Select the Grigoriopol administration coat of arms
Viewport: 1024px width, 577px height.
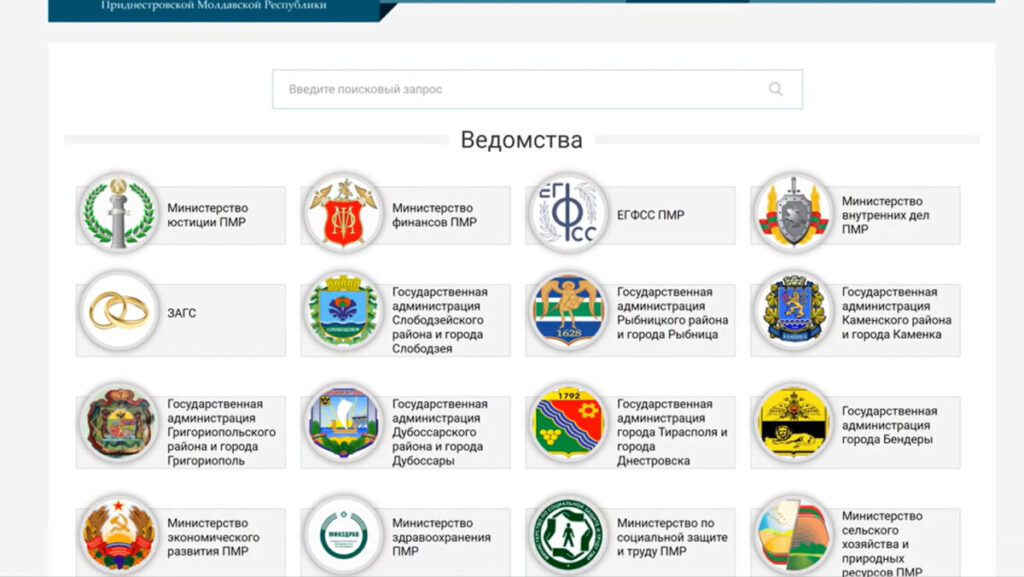[x=116, y=429]
